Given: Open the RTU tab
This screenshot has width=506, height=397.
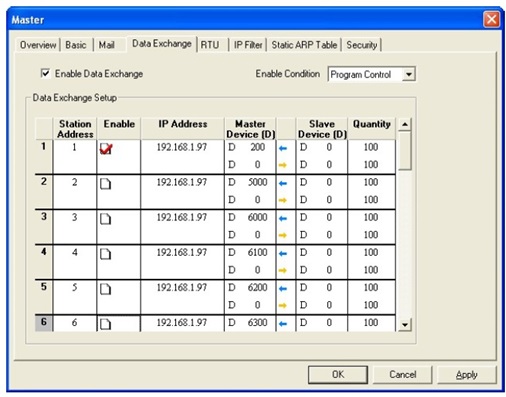Looking at the screenshot, I should [x=210, y=45].
